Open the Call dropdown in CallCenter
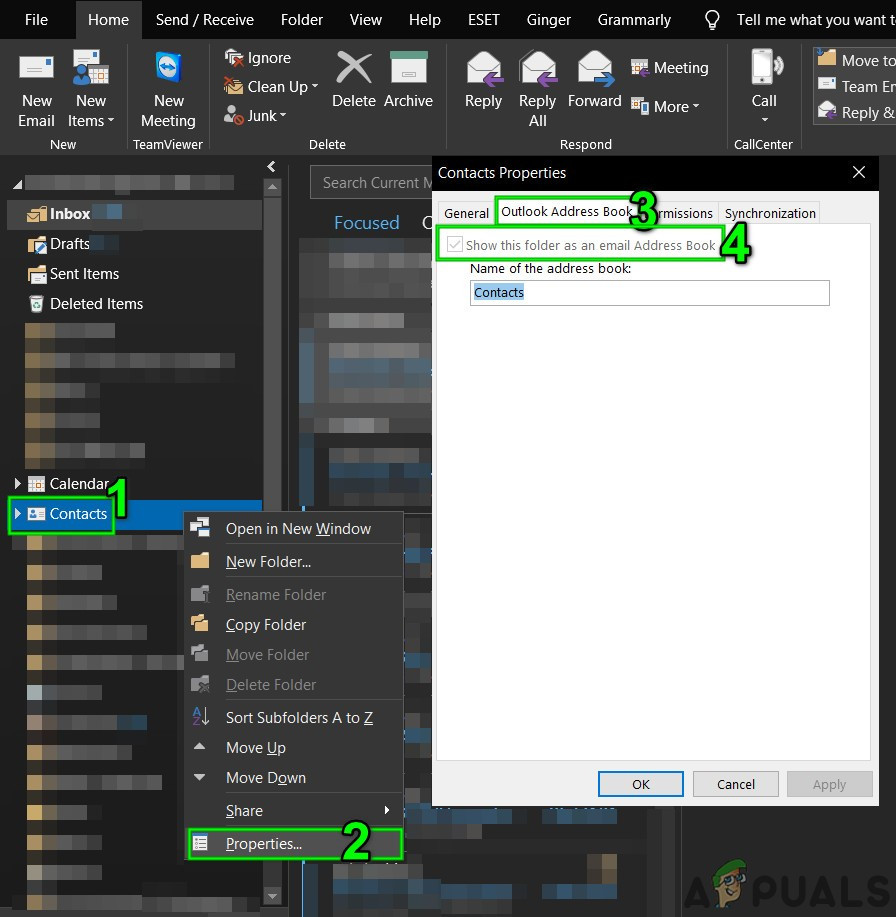 [x=764, y=88]
